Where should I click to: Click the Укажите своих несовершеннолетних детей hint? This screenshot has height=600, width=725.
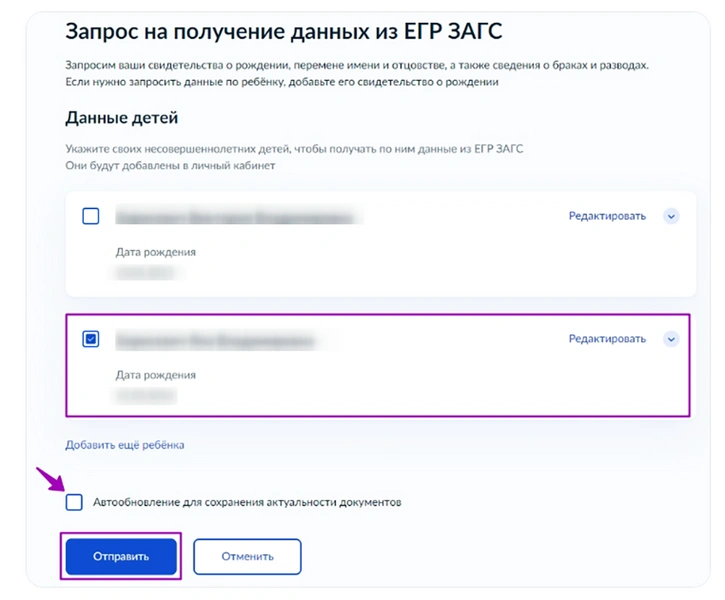294,149
